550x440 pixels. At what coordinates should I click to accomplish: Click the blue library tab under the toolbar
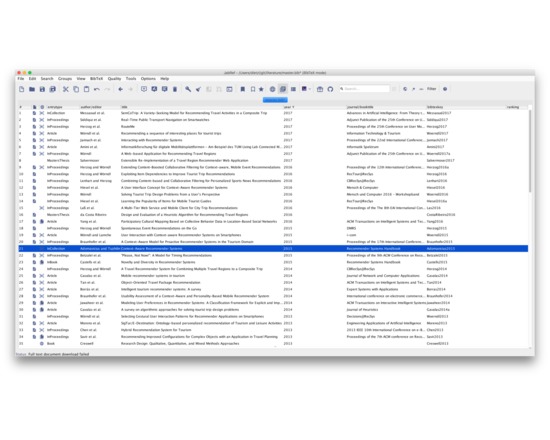click(x=275, y=100)
